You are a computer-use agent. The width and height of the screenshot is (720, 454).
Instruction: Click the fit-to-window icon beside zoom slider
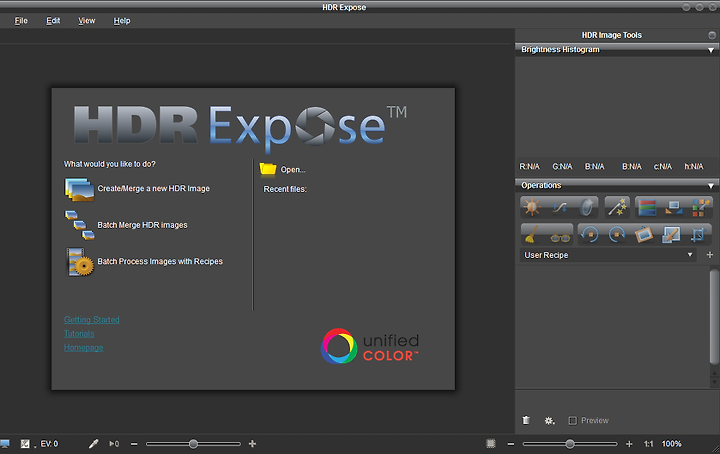491,443
